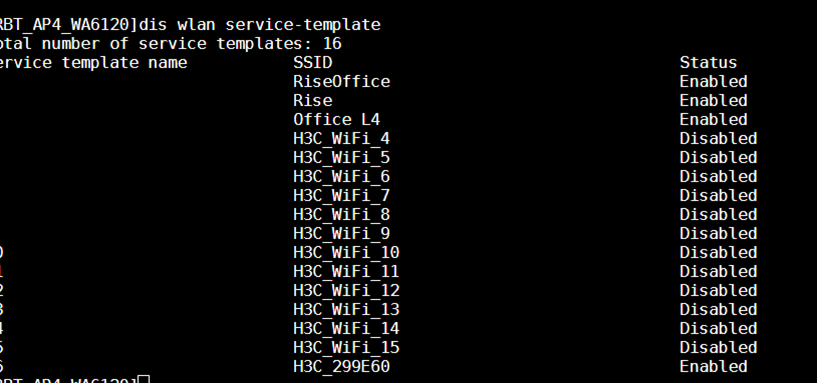Click the dis wlan service-template command
817x384 pixels.
261,24
